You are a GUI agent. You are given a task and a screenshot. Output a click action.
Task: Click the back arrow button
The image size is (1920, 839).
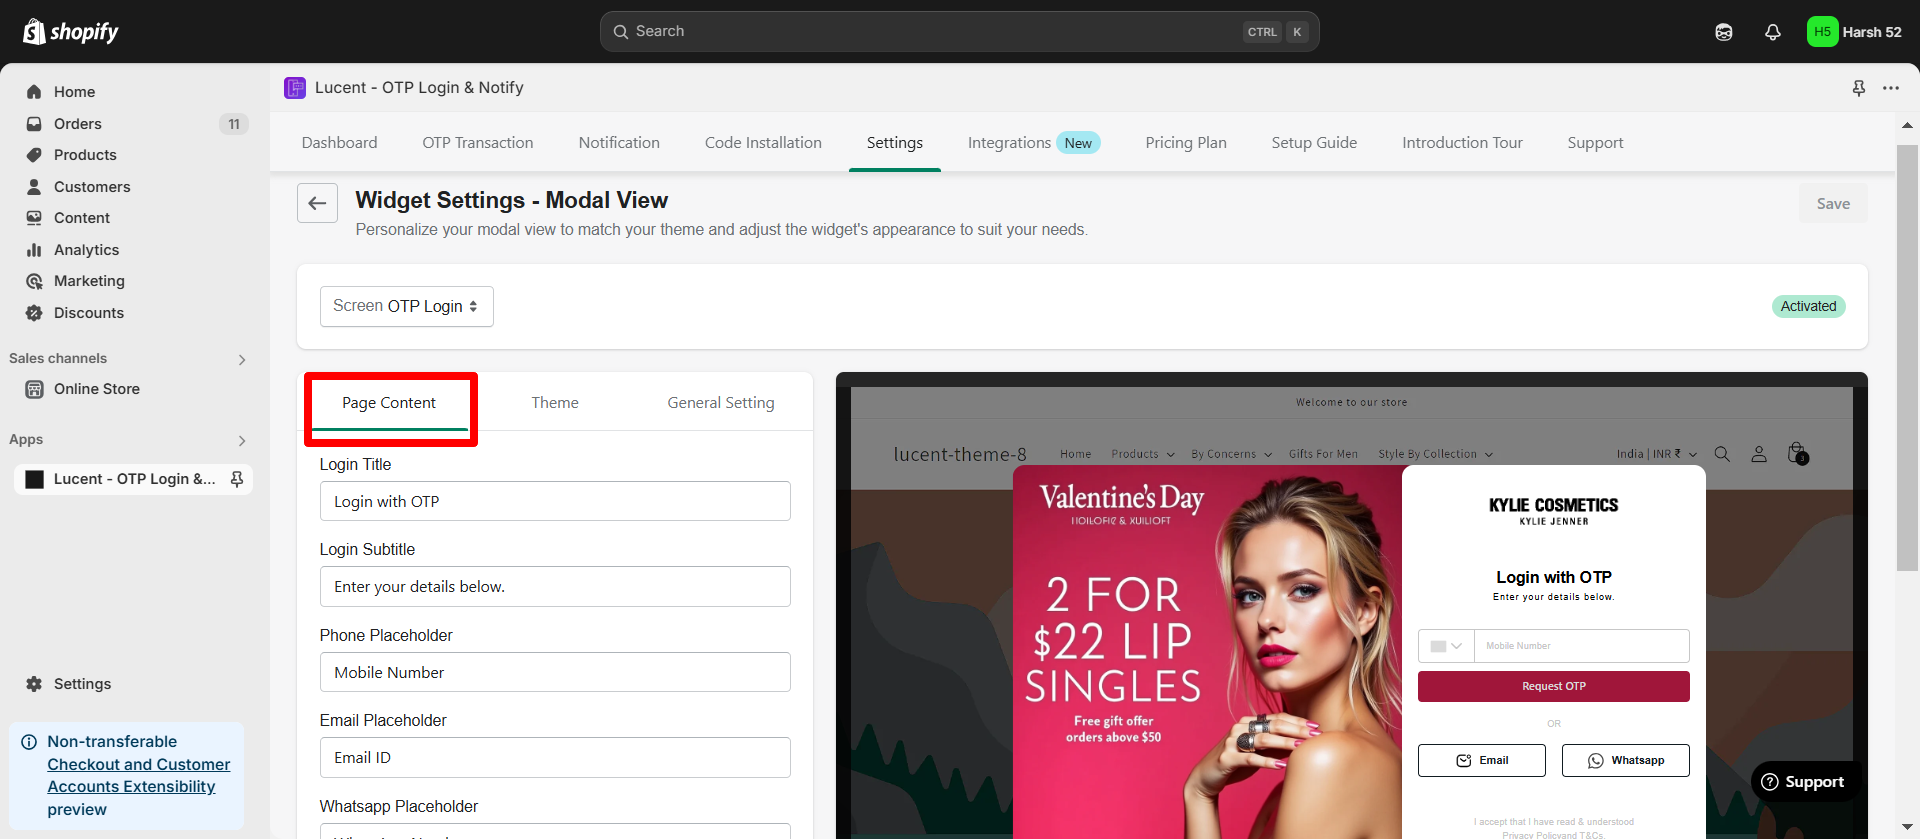[317, 203]
